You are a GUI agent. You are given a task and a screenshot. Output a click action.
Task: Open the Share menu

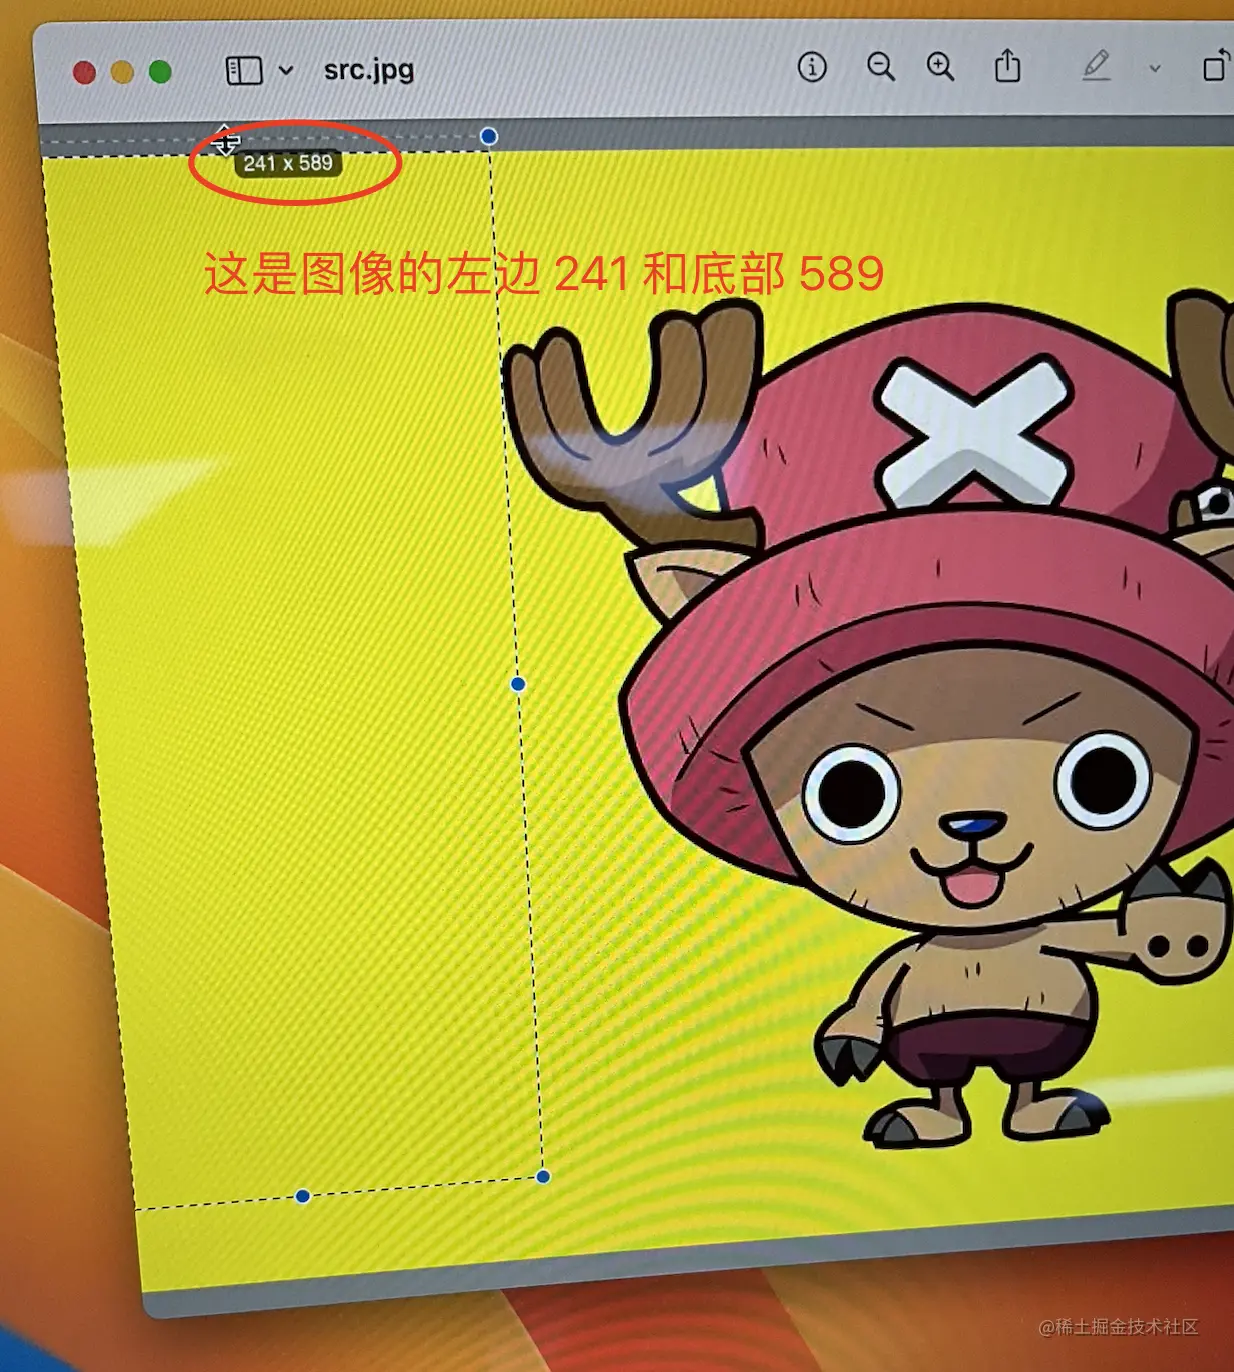click(x=1007, y=66)
